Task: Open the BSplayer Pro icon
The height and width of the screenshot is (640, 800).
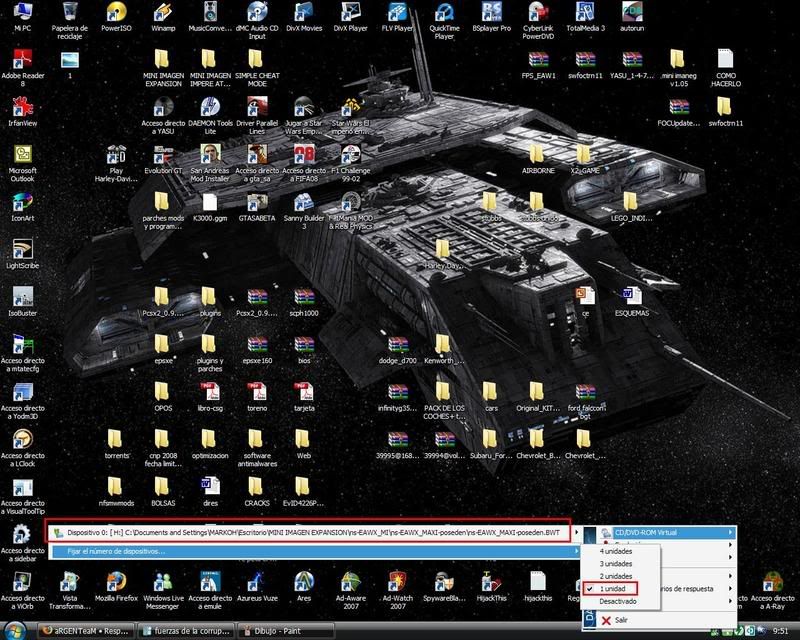Action: pos(491,16)
